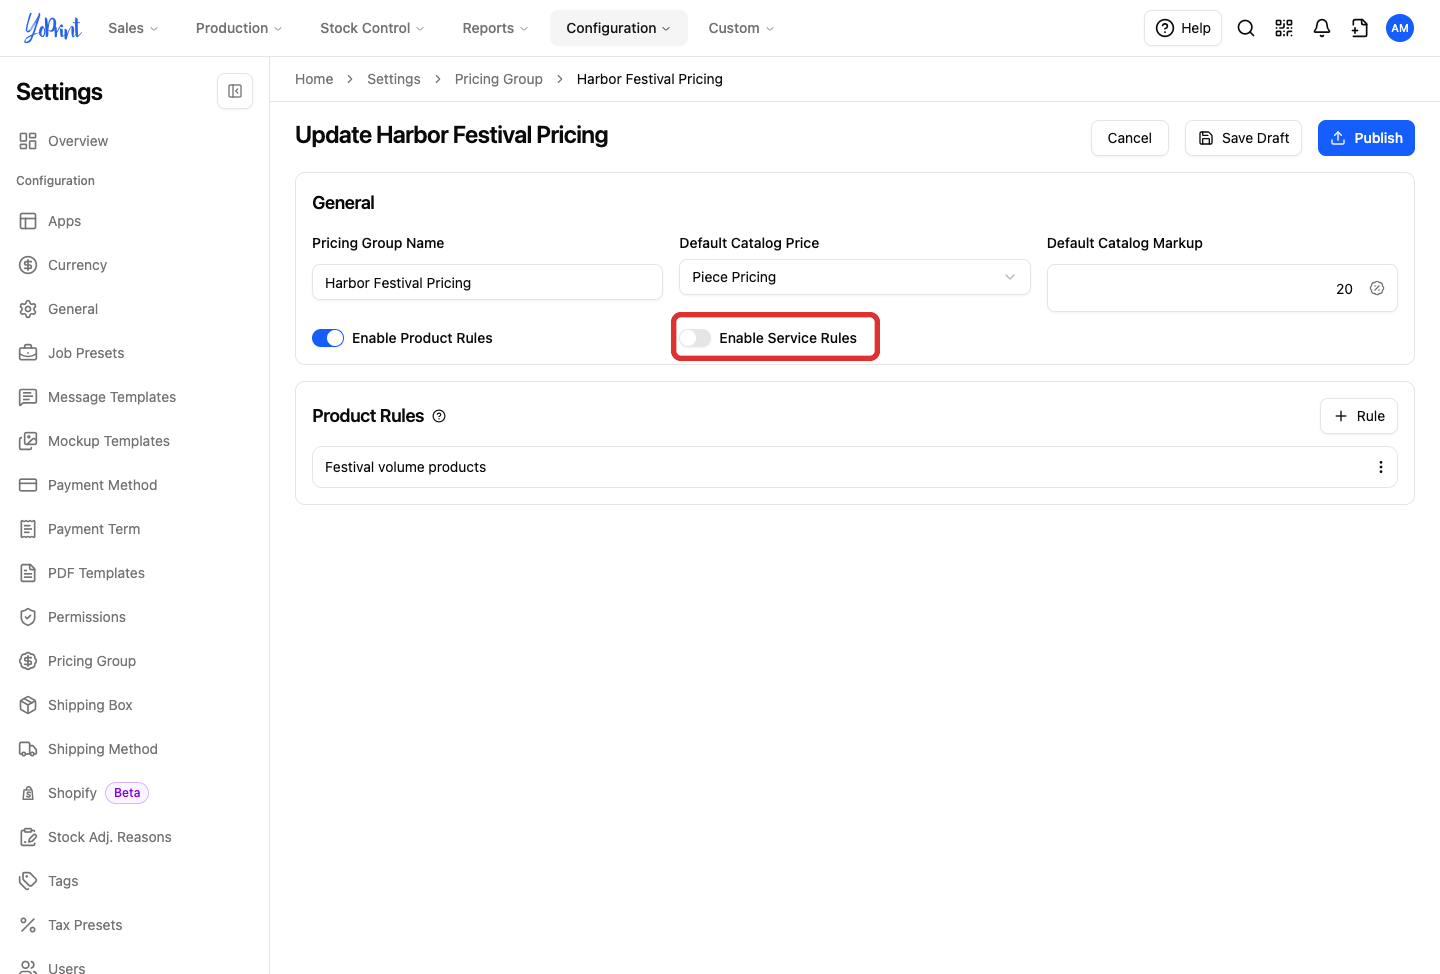The height and width of the screenshot is (974, 1440).
Task: Open the Sales menu
Action: pos(133,28)
